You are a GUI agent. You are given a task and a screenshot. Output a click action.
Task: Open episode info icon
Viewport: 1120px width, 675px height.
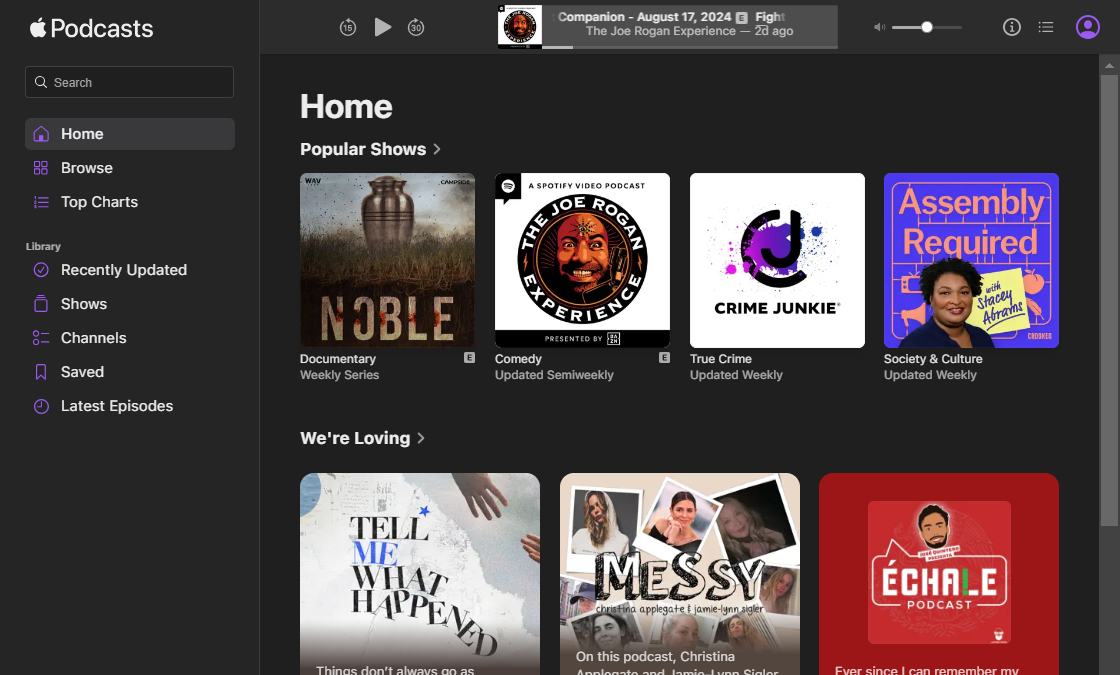pos(1012,27)
